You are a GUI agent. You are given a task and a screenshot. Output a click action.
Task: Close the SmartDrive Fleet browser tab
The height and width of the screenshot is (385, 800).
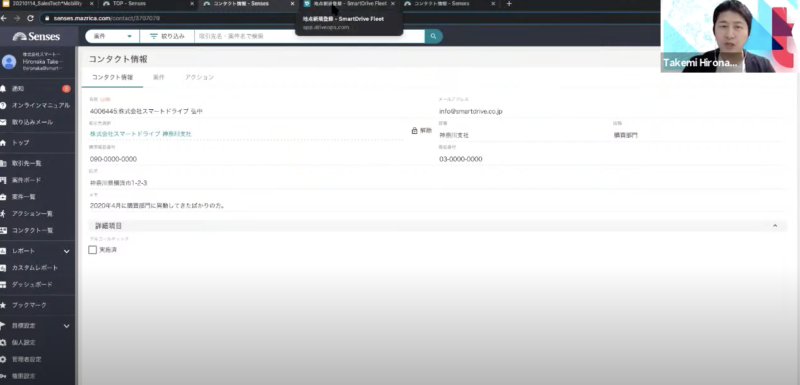point(393,4)
